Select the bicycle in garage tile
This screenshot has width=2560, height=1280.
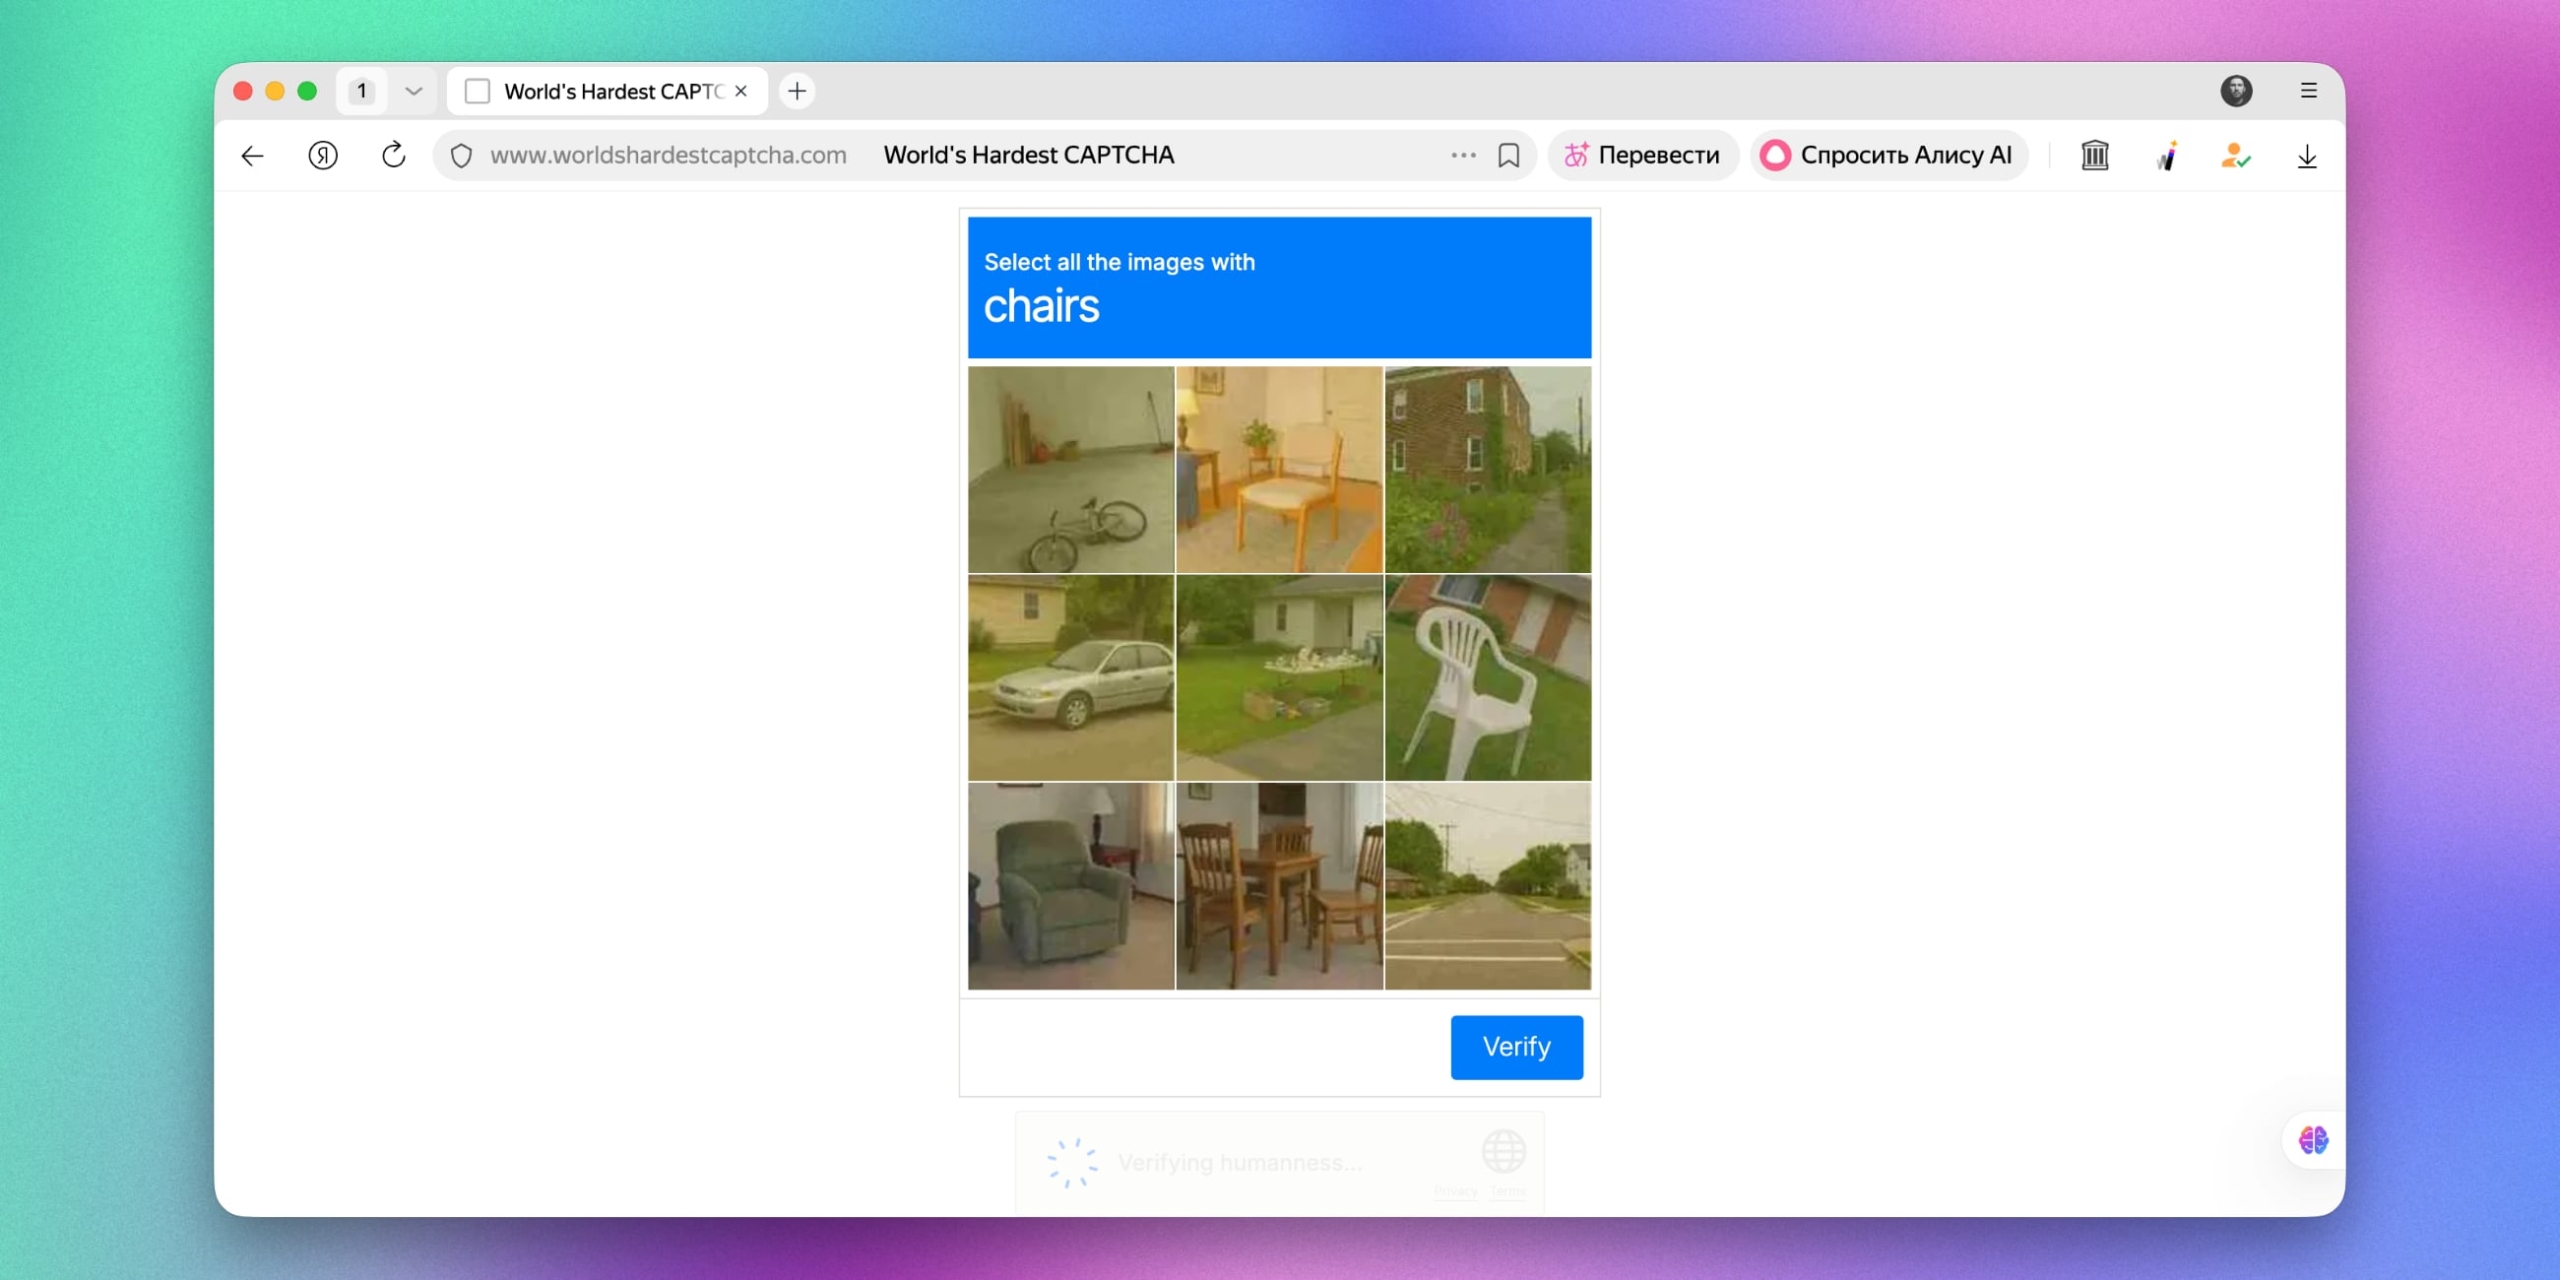[1071, 469]
